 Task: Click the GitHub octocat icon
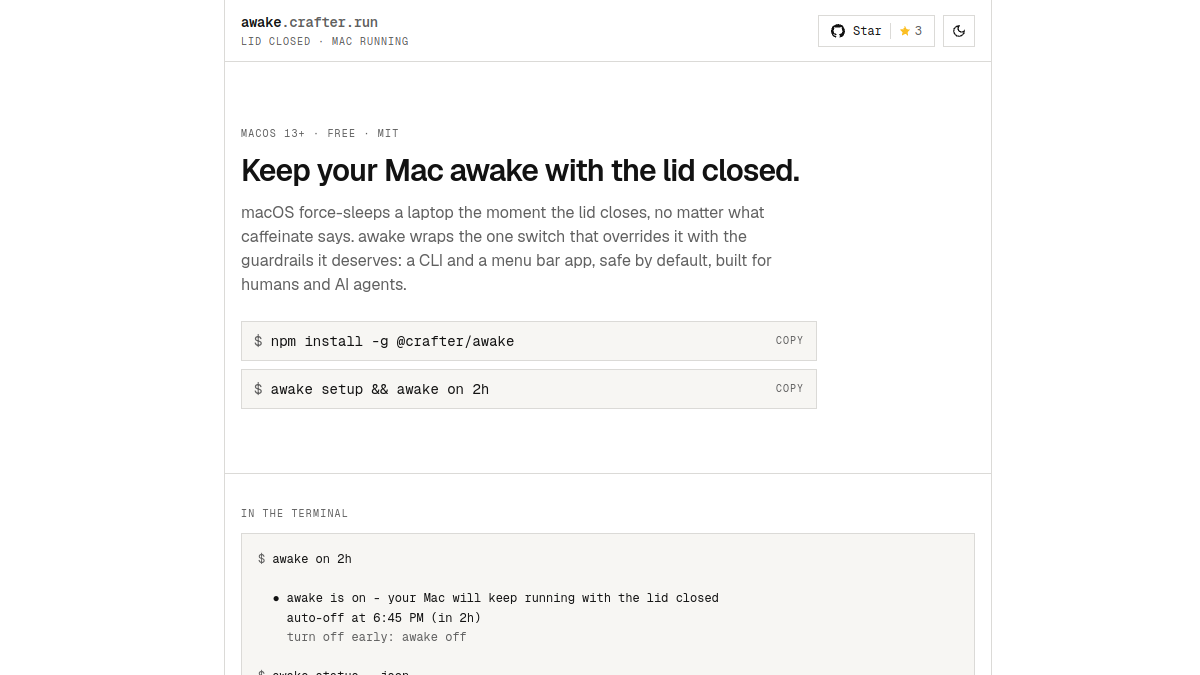pos(838,31)
